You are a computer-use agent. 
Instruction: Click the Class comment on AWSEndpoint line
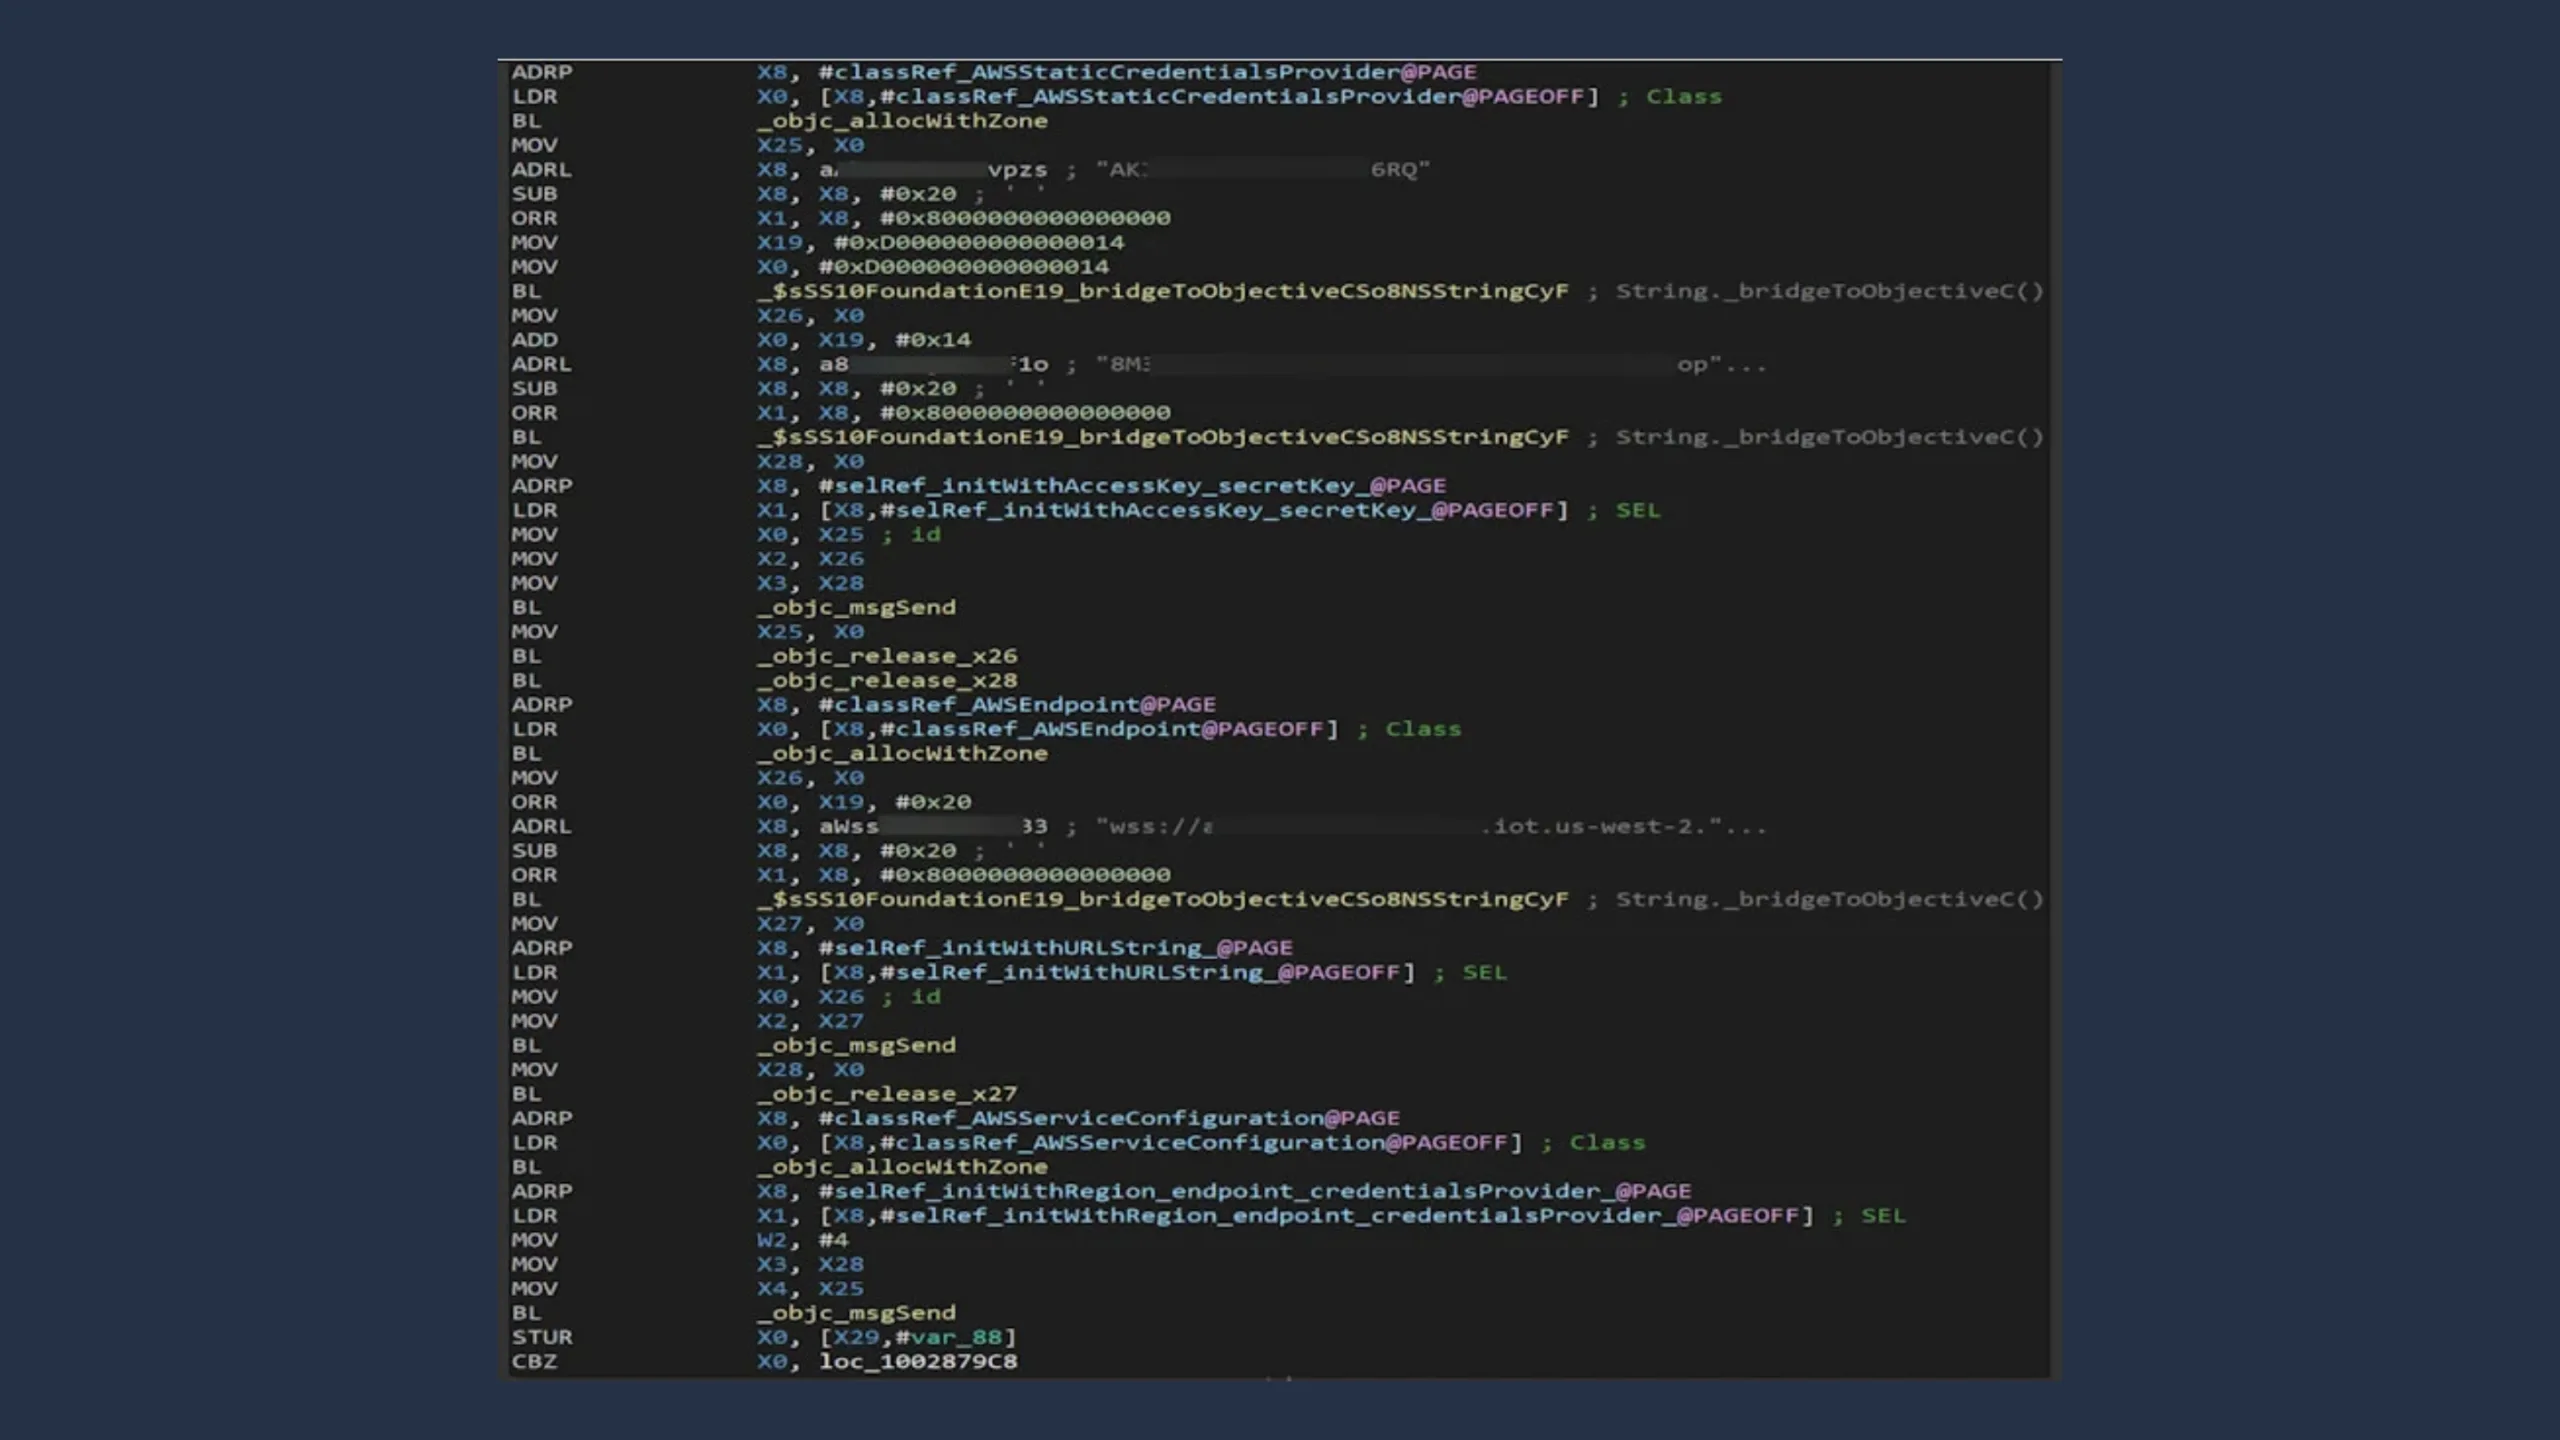coord(1423,729)
